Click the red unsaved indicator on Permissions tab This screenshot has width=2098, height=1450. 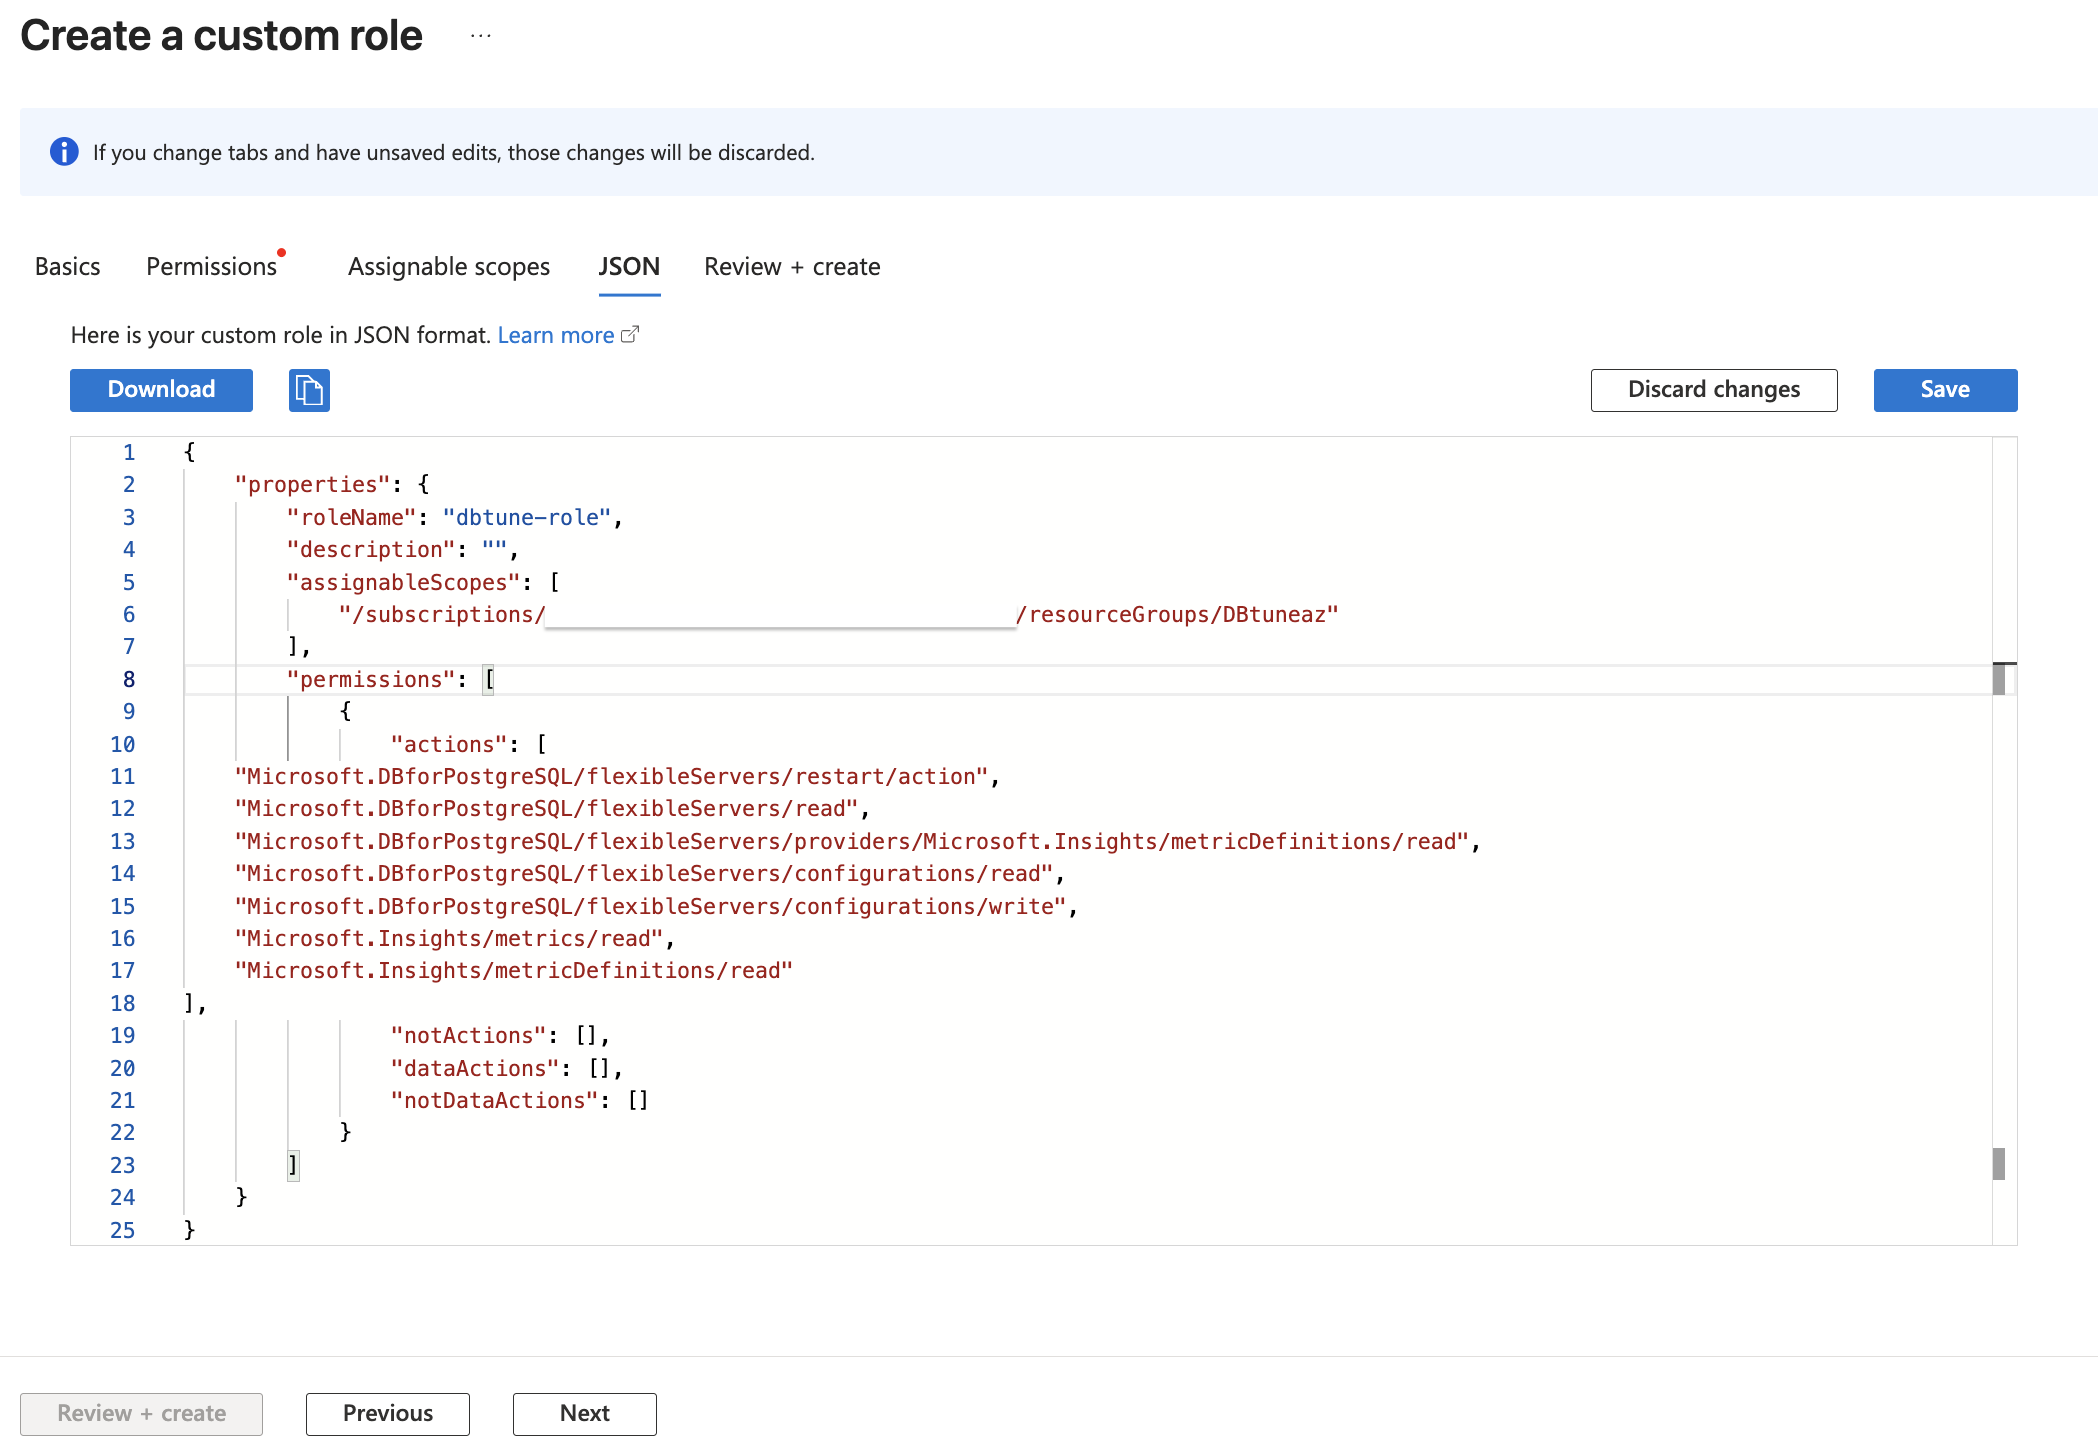[x=283, y=252]
